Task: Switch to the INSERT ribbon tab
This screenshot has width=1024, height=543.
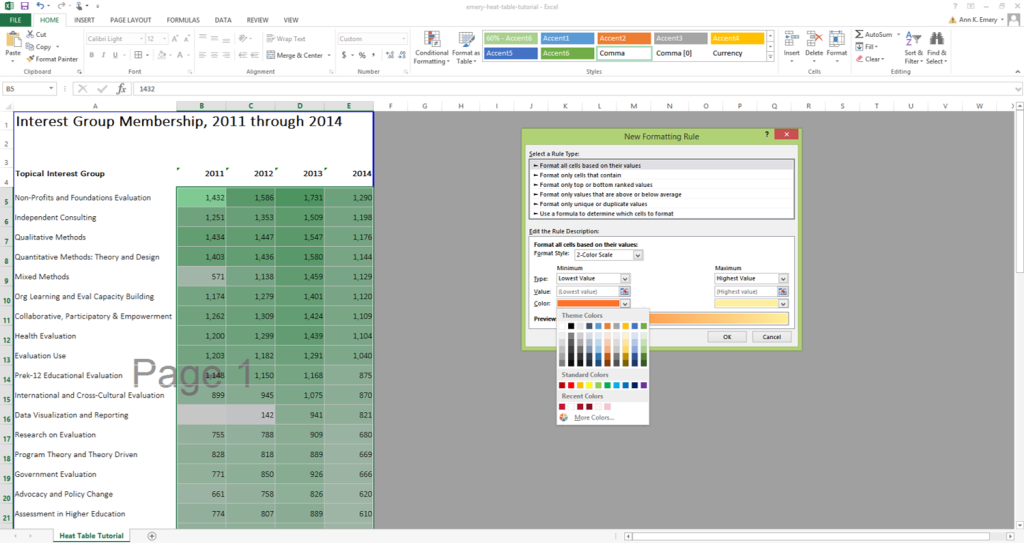Action: (84, 20)
